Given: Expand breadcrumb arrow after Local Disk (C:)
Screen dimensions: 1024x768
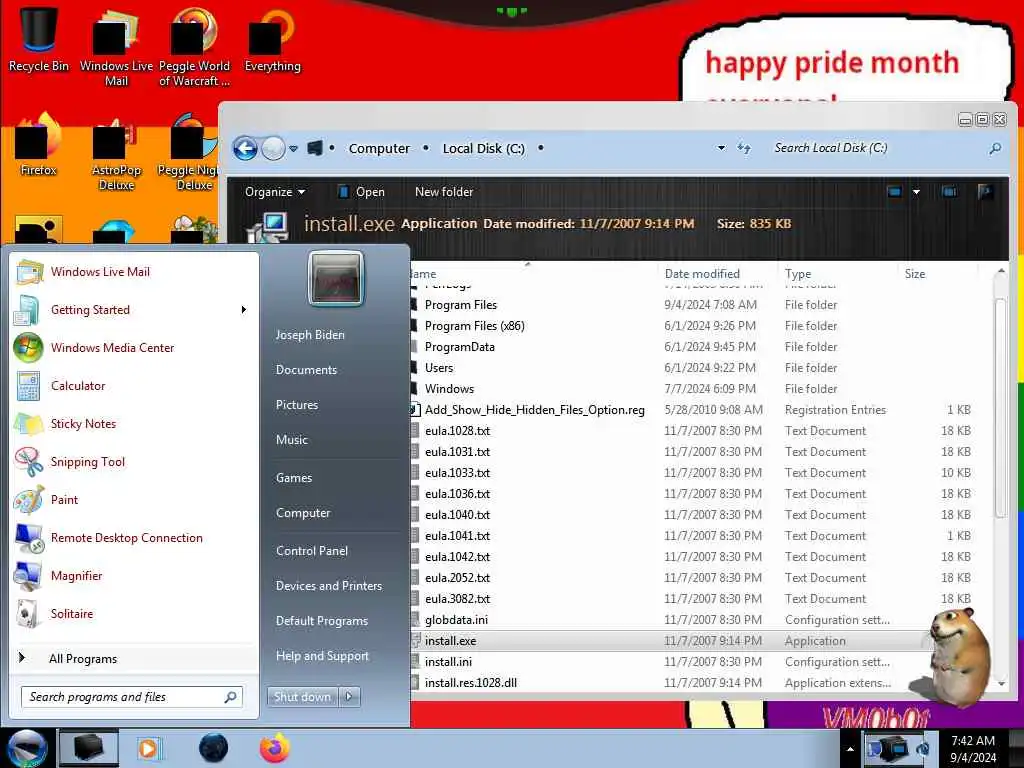Looking at the screenshot, I should [540, 148].
